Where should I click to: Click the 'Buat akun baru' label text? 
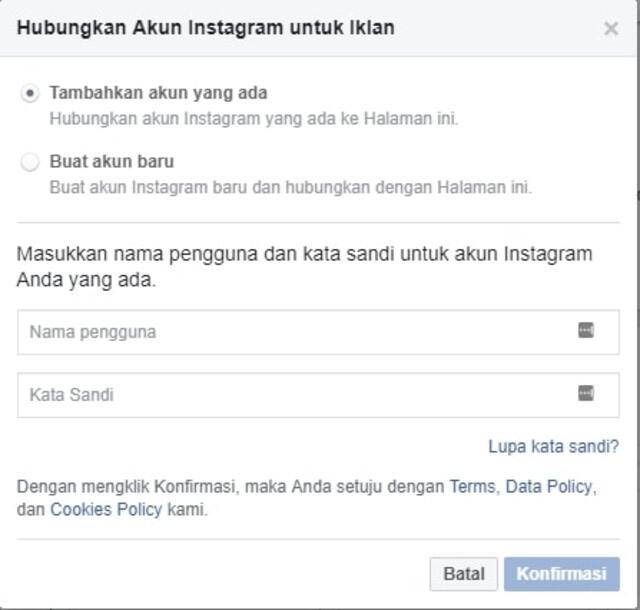click(111, 161)
